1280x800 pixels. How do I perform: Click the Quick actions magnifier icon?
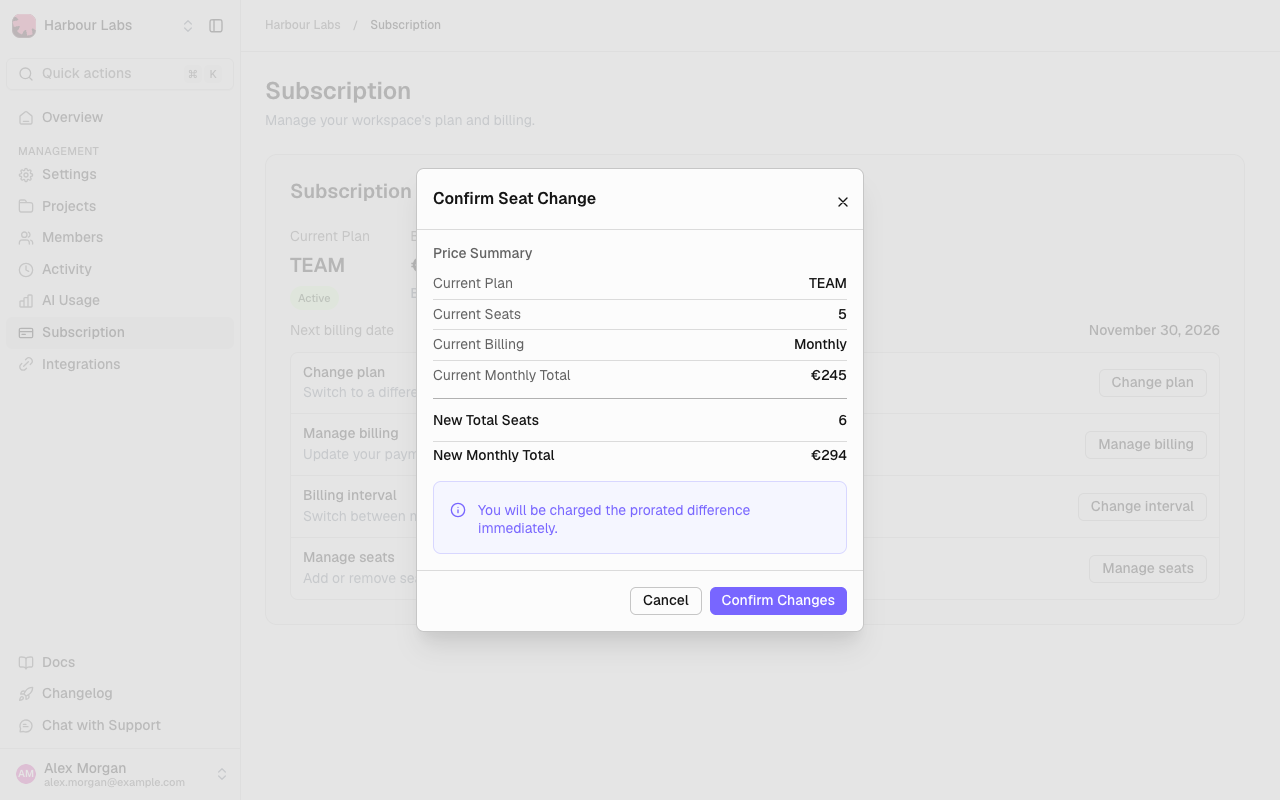[x=26, y=74]
